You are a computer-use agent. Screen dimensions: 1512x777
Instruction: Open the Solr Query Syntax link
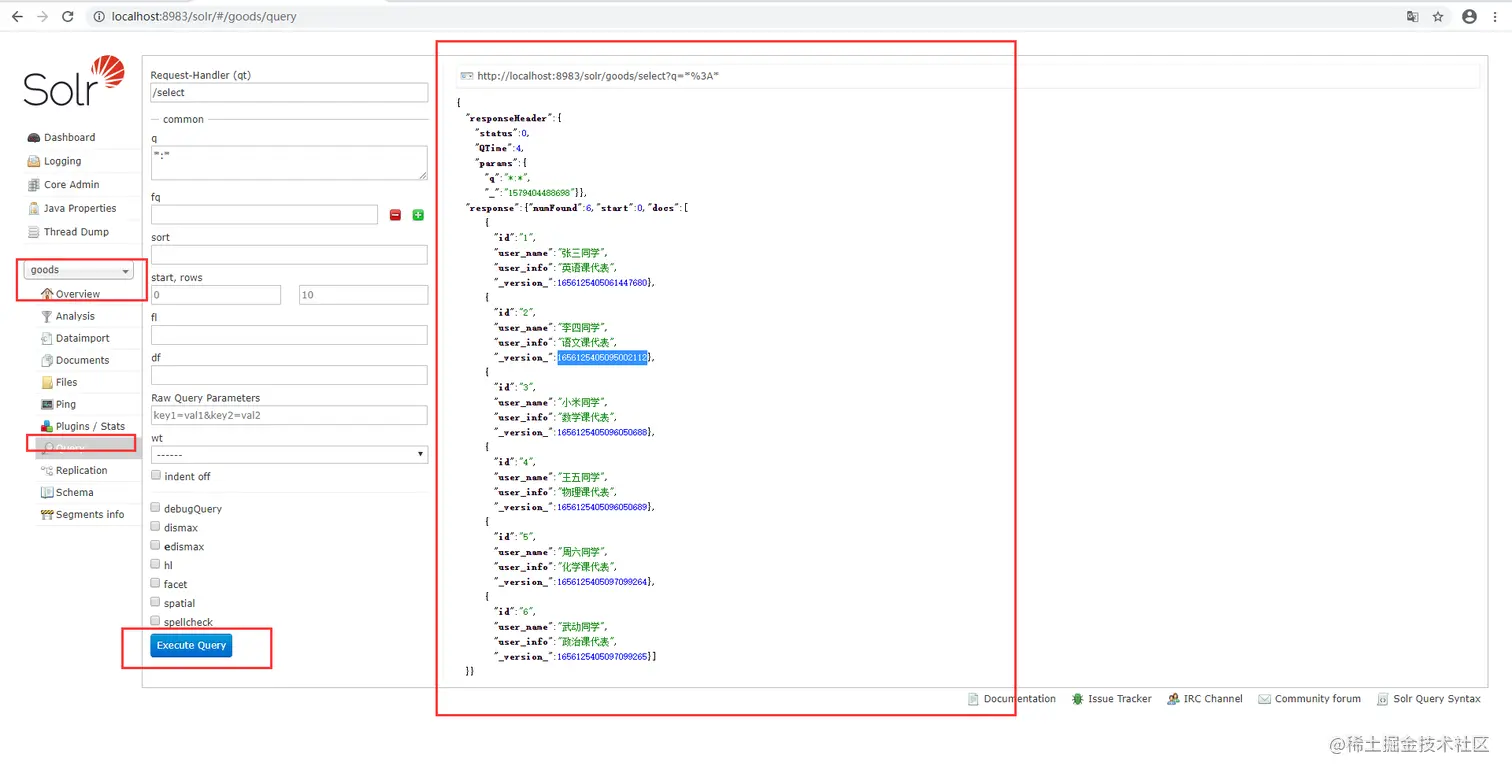[x=1436, y=699]
